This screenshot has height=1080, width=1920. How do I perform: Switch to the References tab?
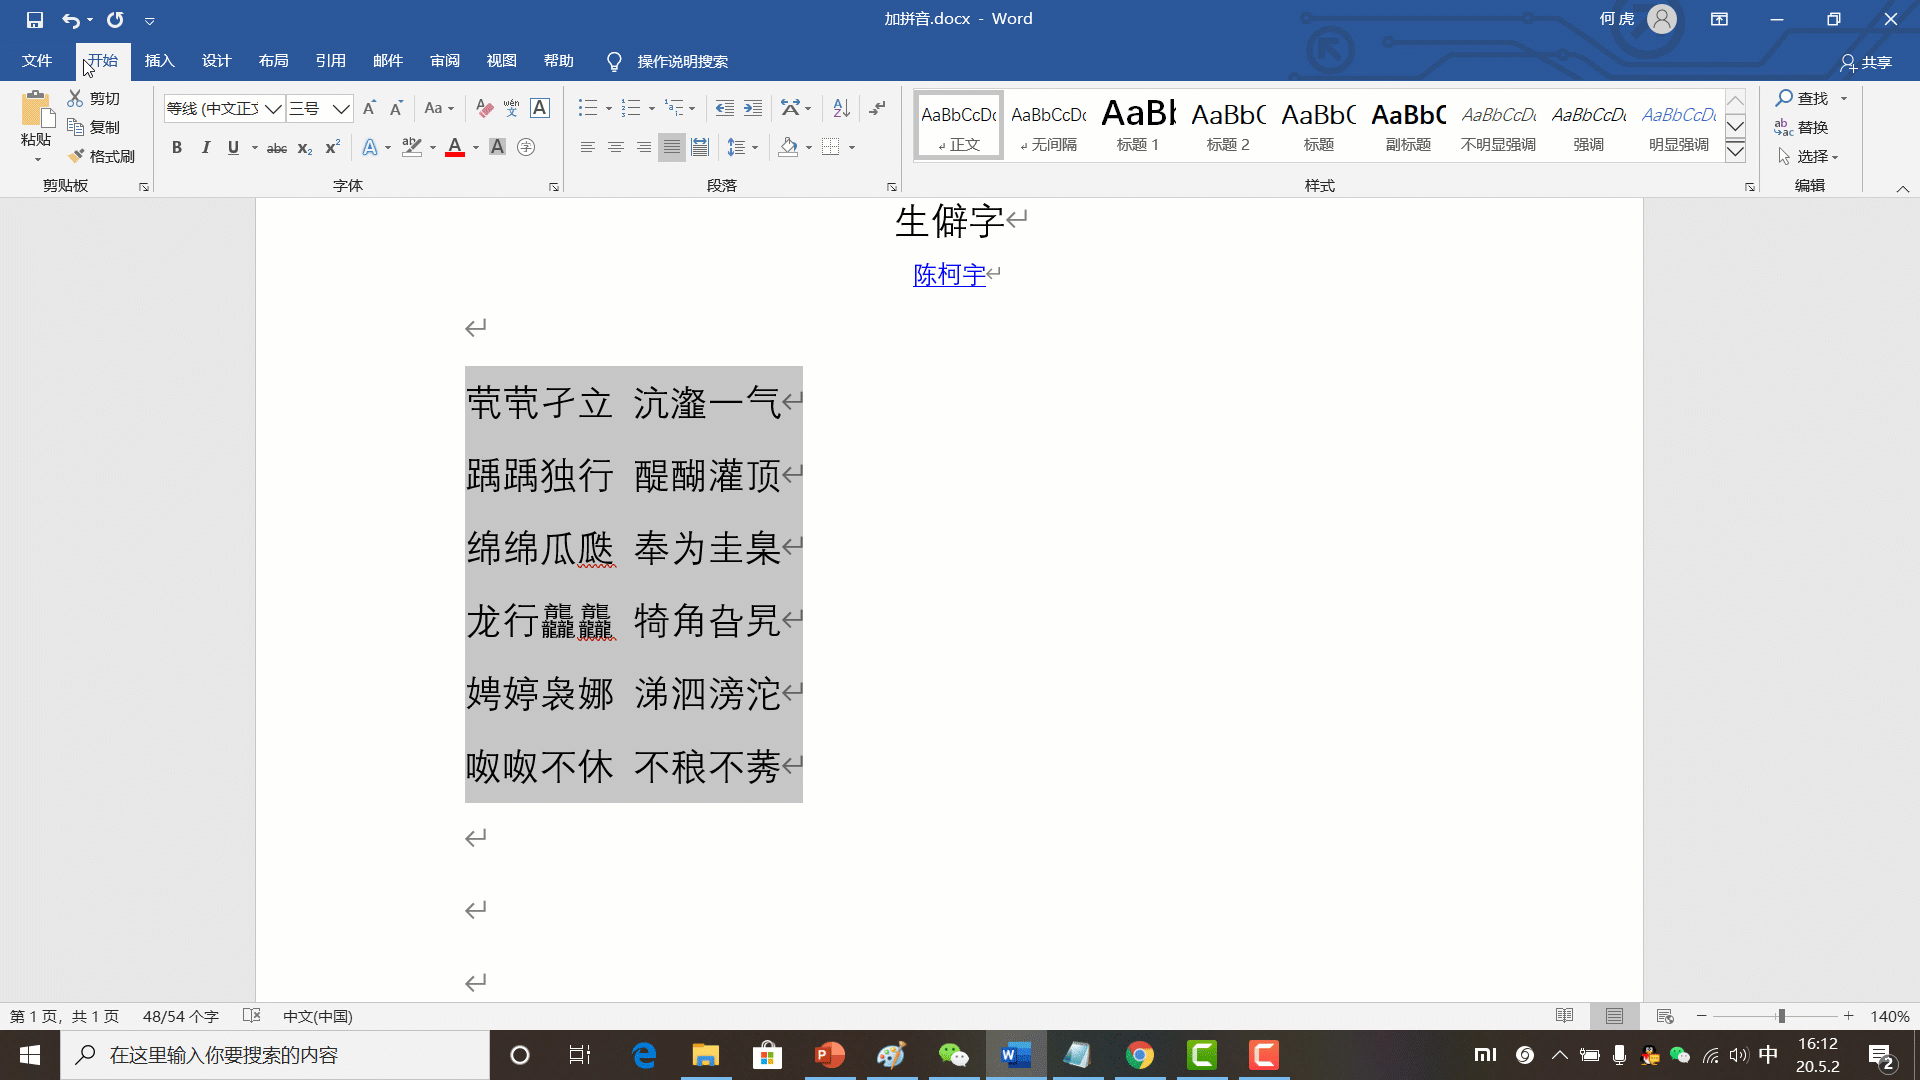(331, 61)
